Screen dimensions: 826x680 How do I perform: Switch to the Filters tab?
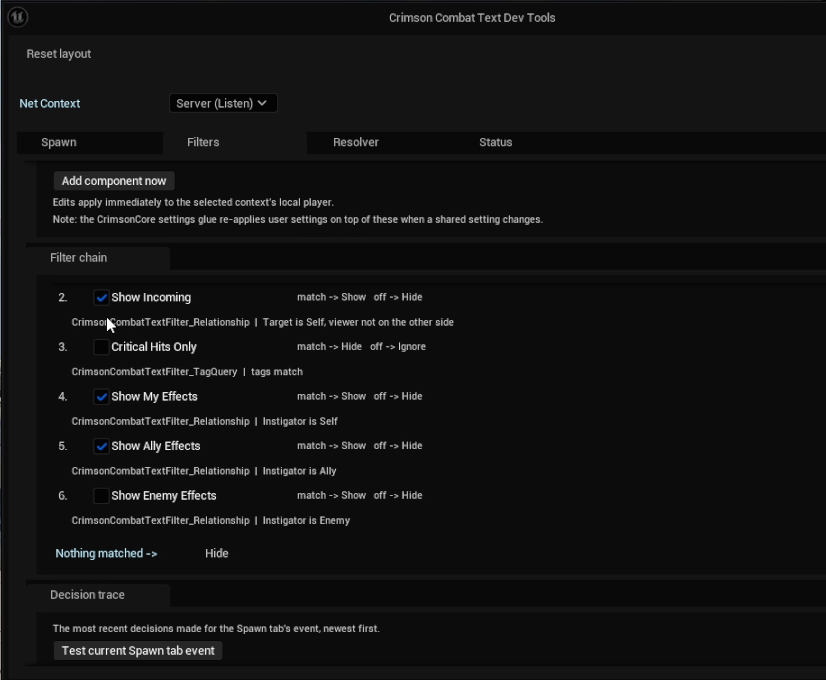pos(234,142)
